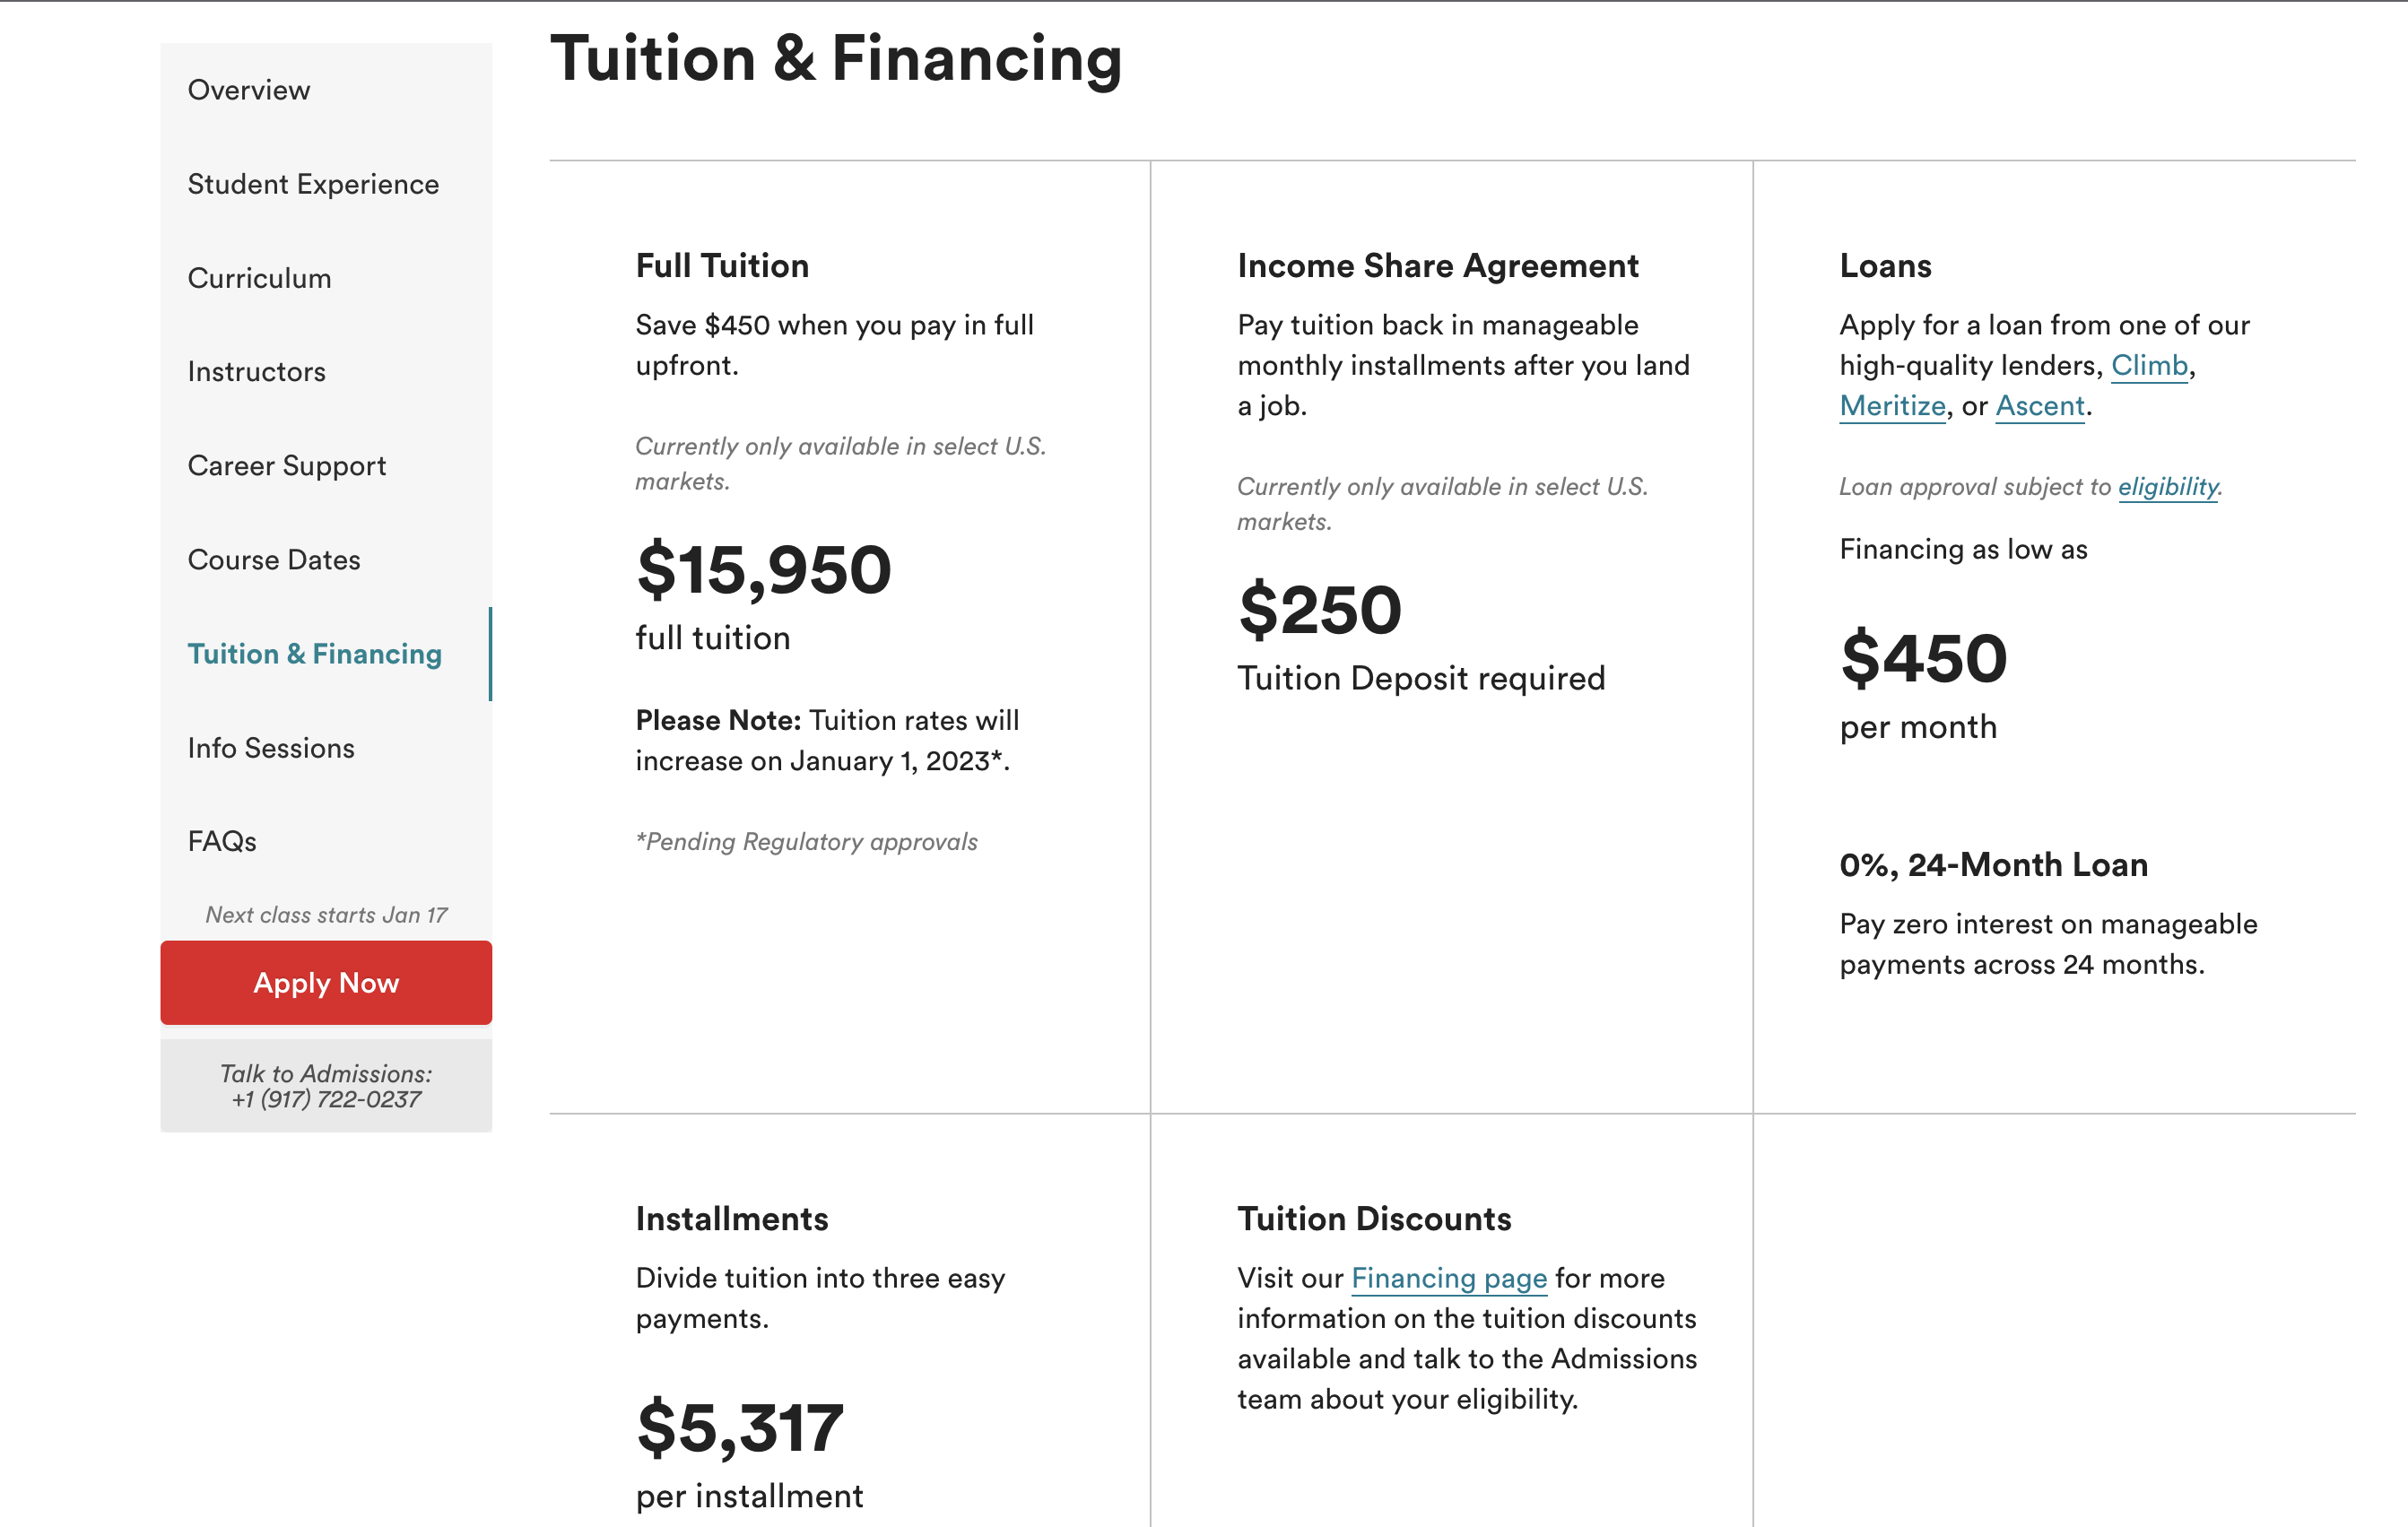The width and height of the screenshot is (2408, 1527).
Task: Go to Info Sessions section
Action: tap(271, 748)
